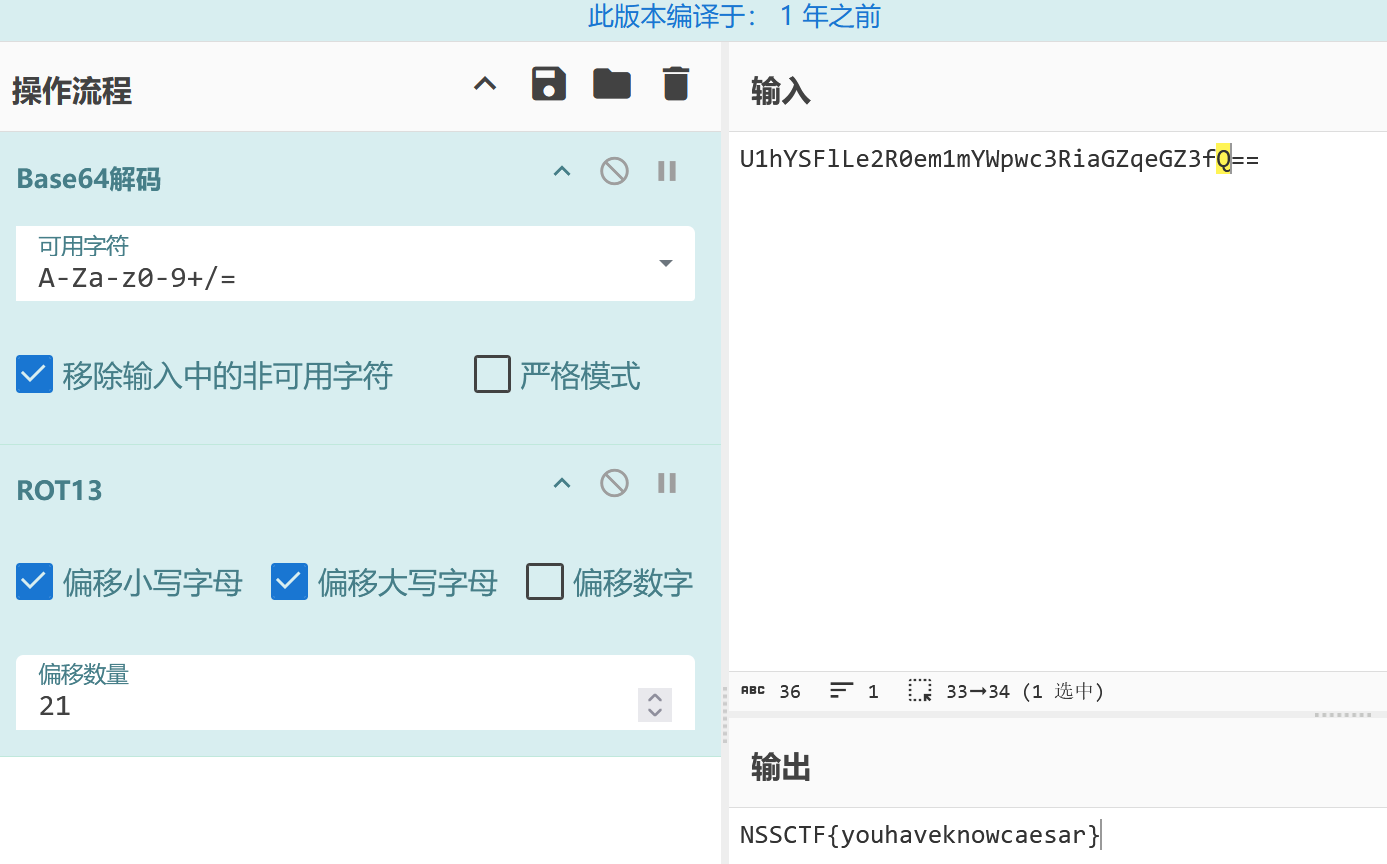Disable the Base64解码 operation

pos(614,171)
